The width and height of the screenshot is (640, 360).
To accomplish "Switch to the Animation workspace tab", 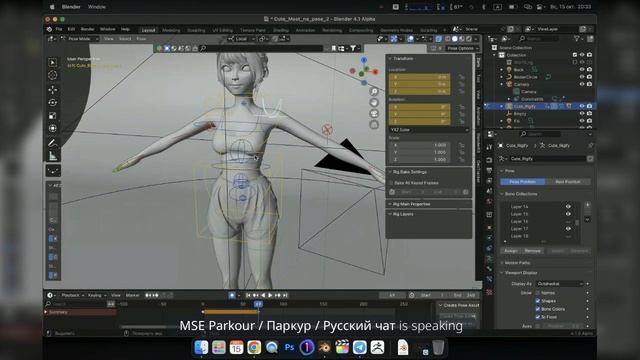I will tap(305, 30).
